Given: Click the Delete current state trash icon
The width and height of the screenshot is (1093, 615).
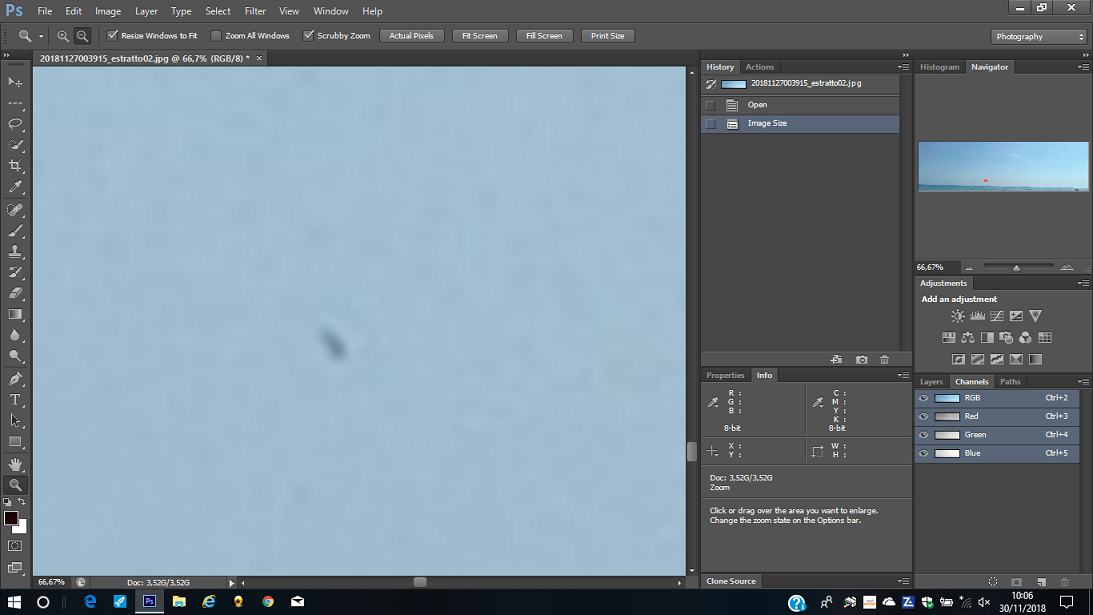Looking at the screenshot, I should 885,360.
